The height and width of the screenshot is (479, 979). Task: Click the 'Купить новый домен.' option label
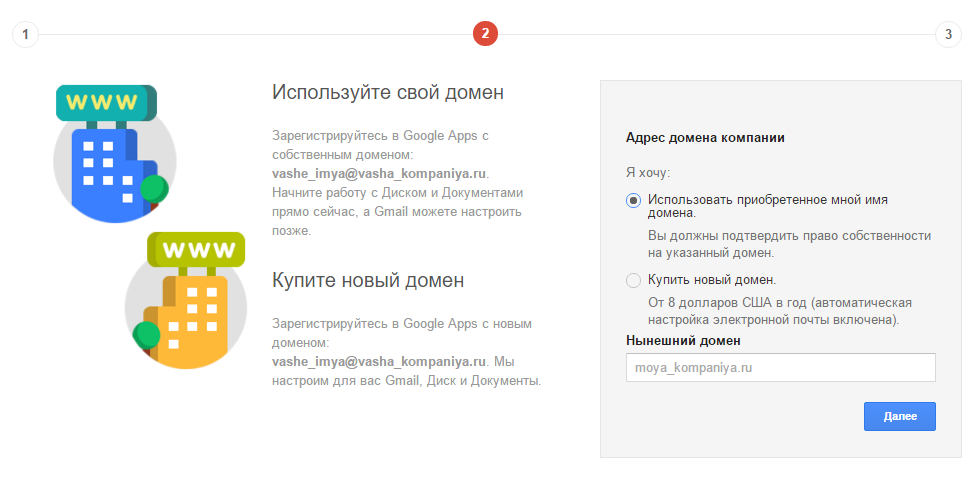point(712,280)
